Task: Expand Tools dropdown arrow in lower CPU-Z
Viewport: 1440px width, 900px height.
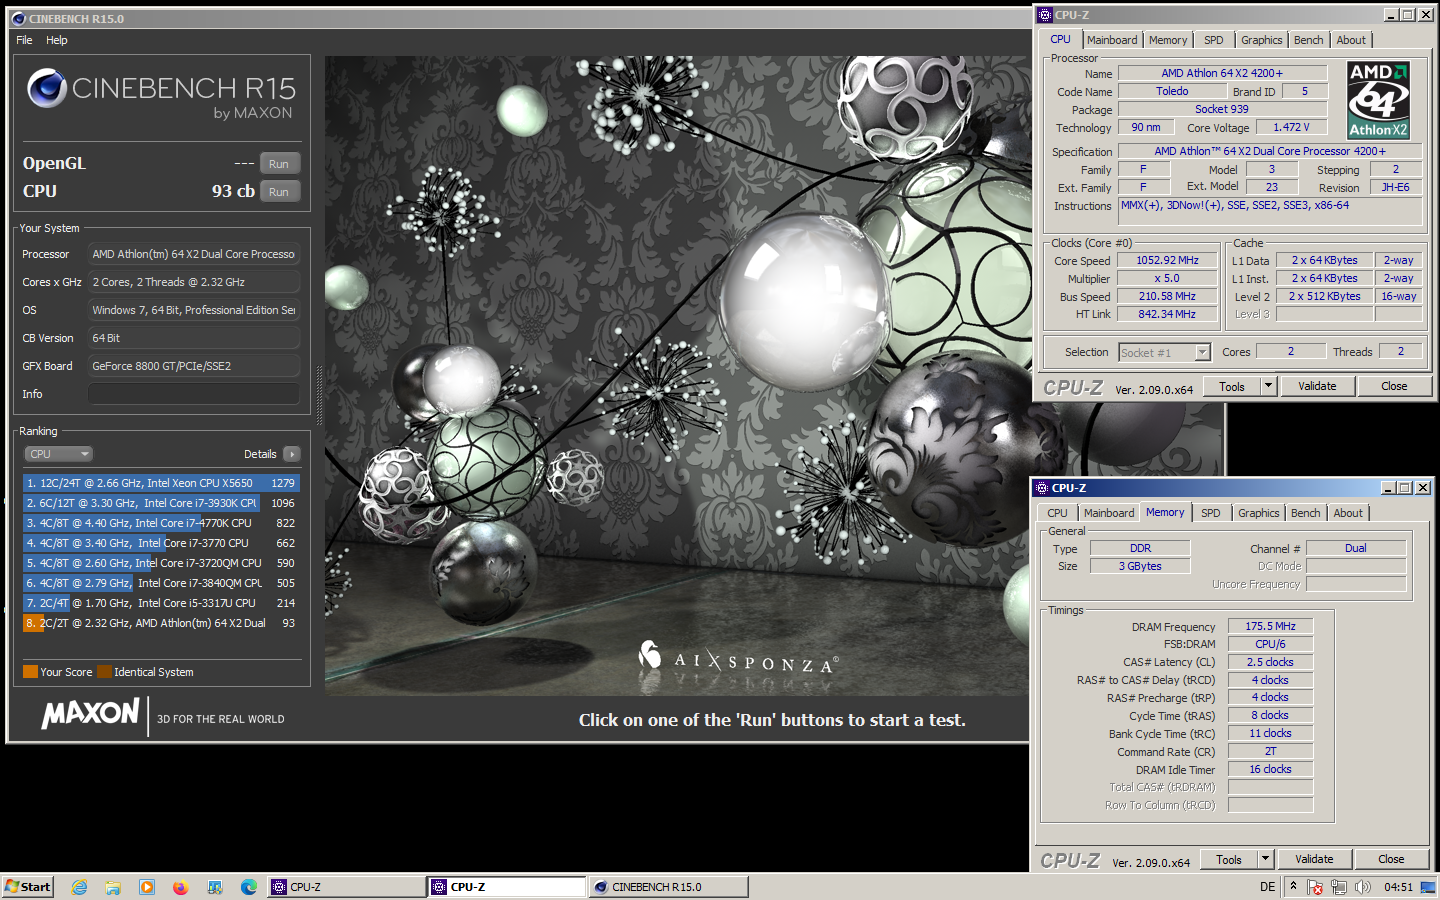Action: tap(1265, 859)
